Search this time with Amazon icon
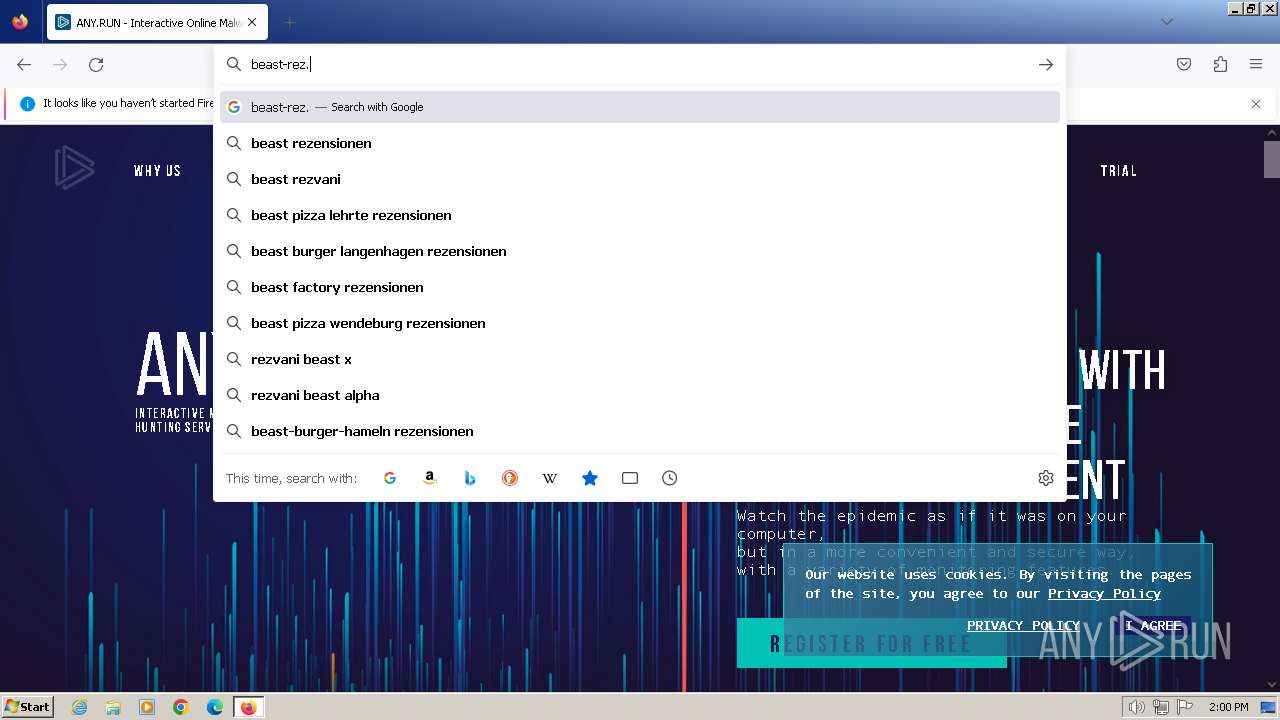 coord(430,478)
